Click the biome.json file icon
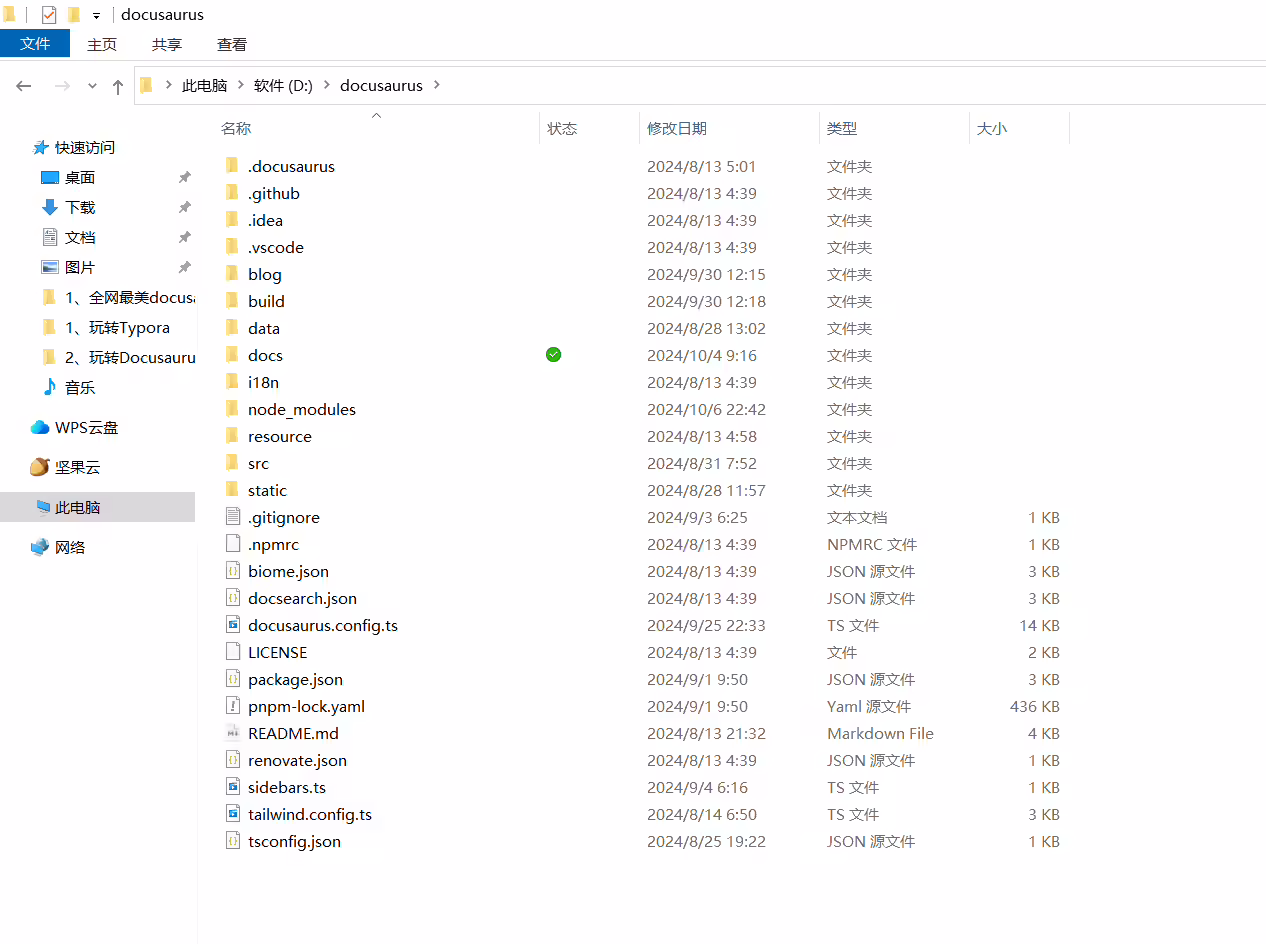The width and height of the screenshot is (1266, 944). [232, 571]
